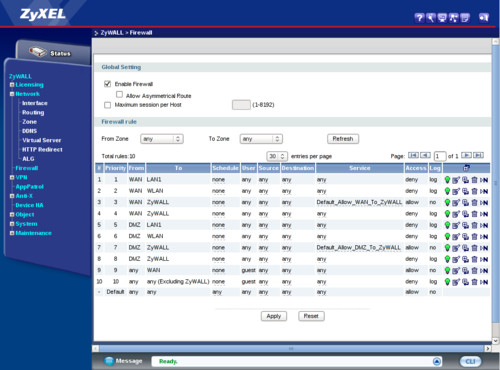Open the CLI button
Screen dimensions: 500x370
tap(470, 361)
